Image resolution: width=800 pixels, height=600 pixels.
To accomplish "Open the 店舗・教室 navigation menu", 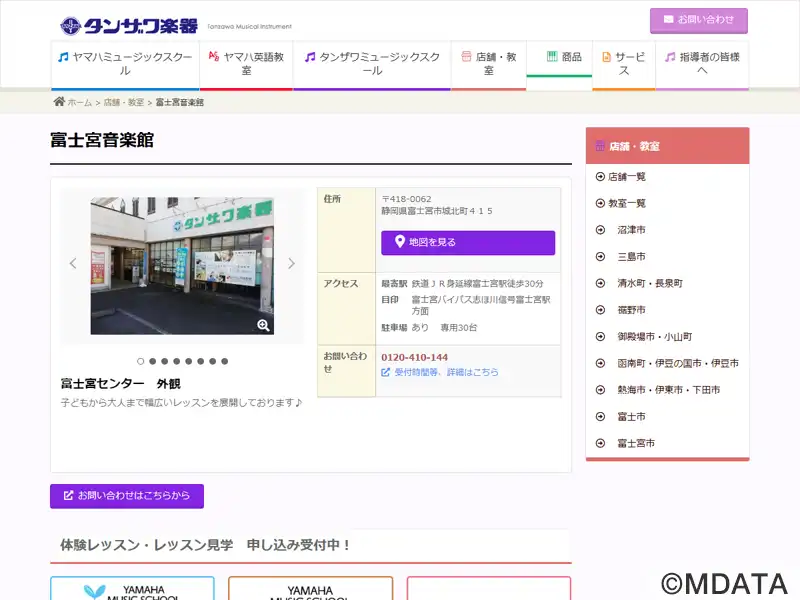I will (489, 64).
